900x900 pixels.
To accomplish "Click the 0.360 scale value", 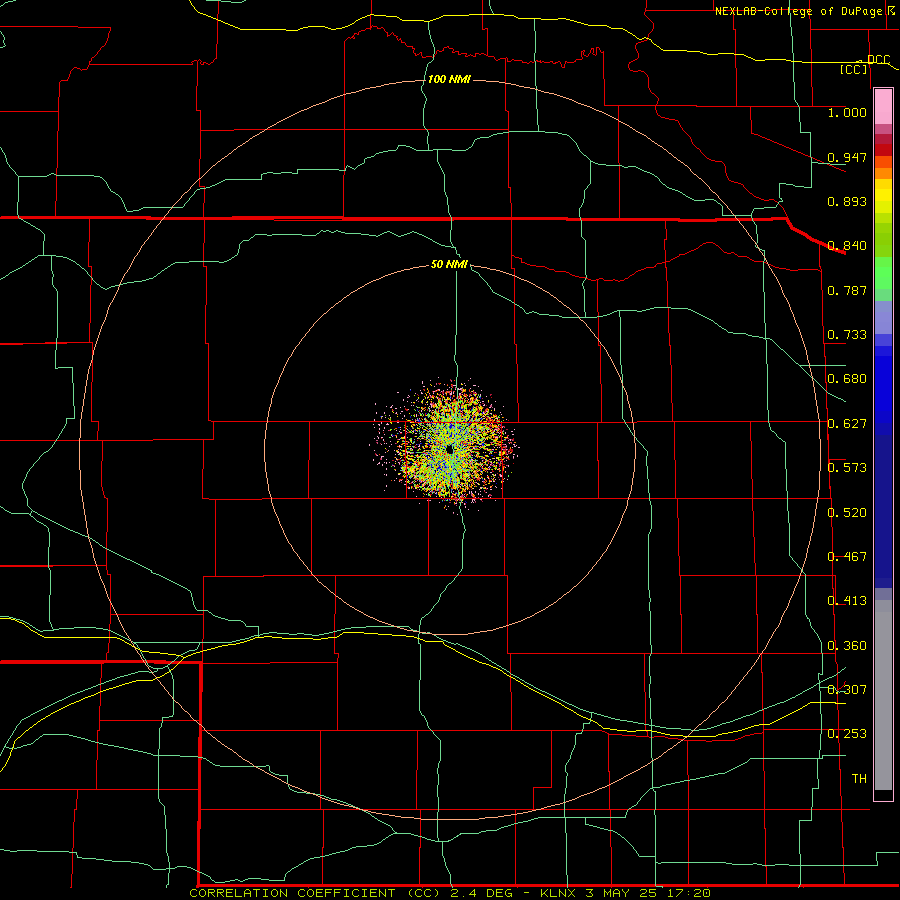I will [x=847, y=646].
